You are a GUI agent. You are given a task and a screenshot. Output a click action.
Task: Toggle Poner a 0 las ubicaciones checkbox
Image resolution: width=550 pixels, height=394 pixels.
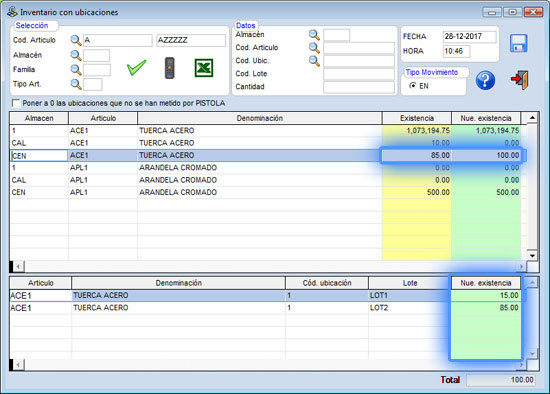pyautogui.click(x=16, y=103)
